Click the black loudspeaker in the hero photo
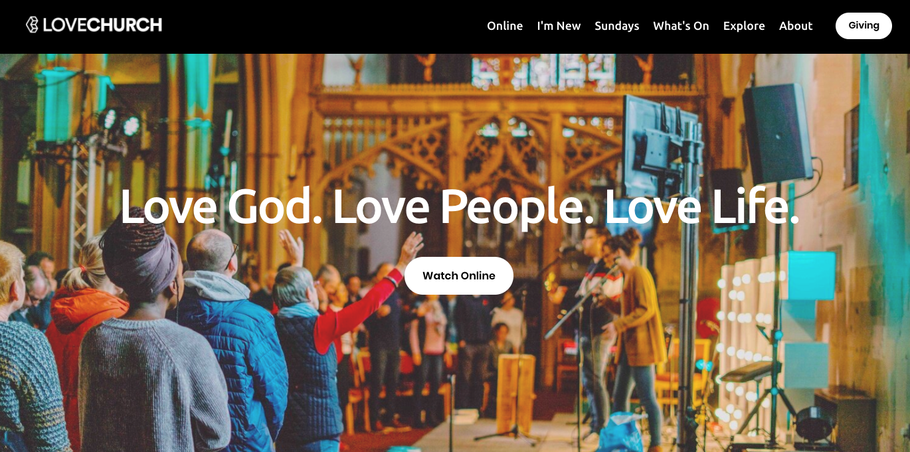Image resolution: width=910 pixels, height=452 pixels. tap(778, 133)
